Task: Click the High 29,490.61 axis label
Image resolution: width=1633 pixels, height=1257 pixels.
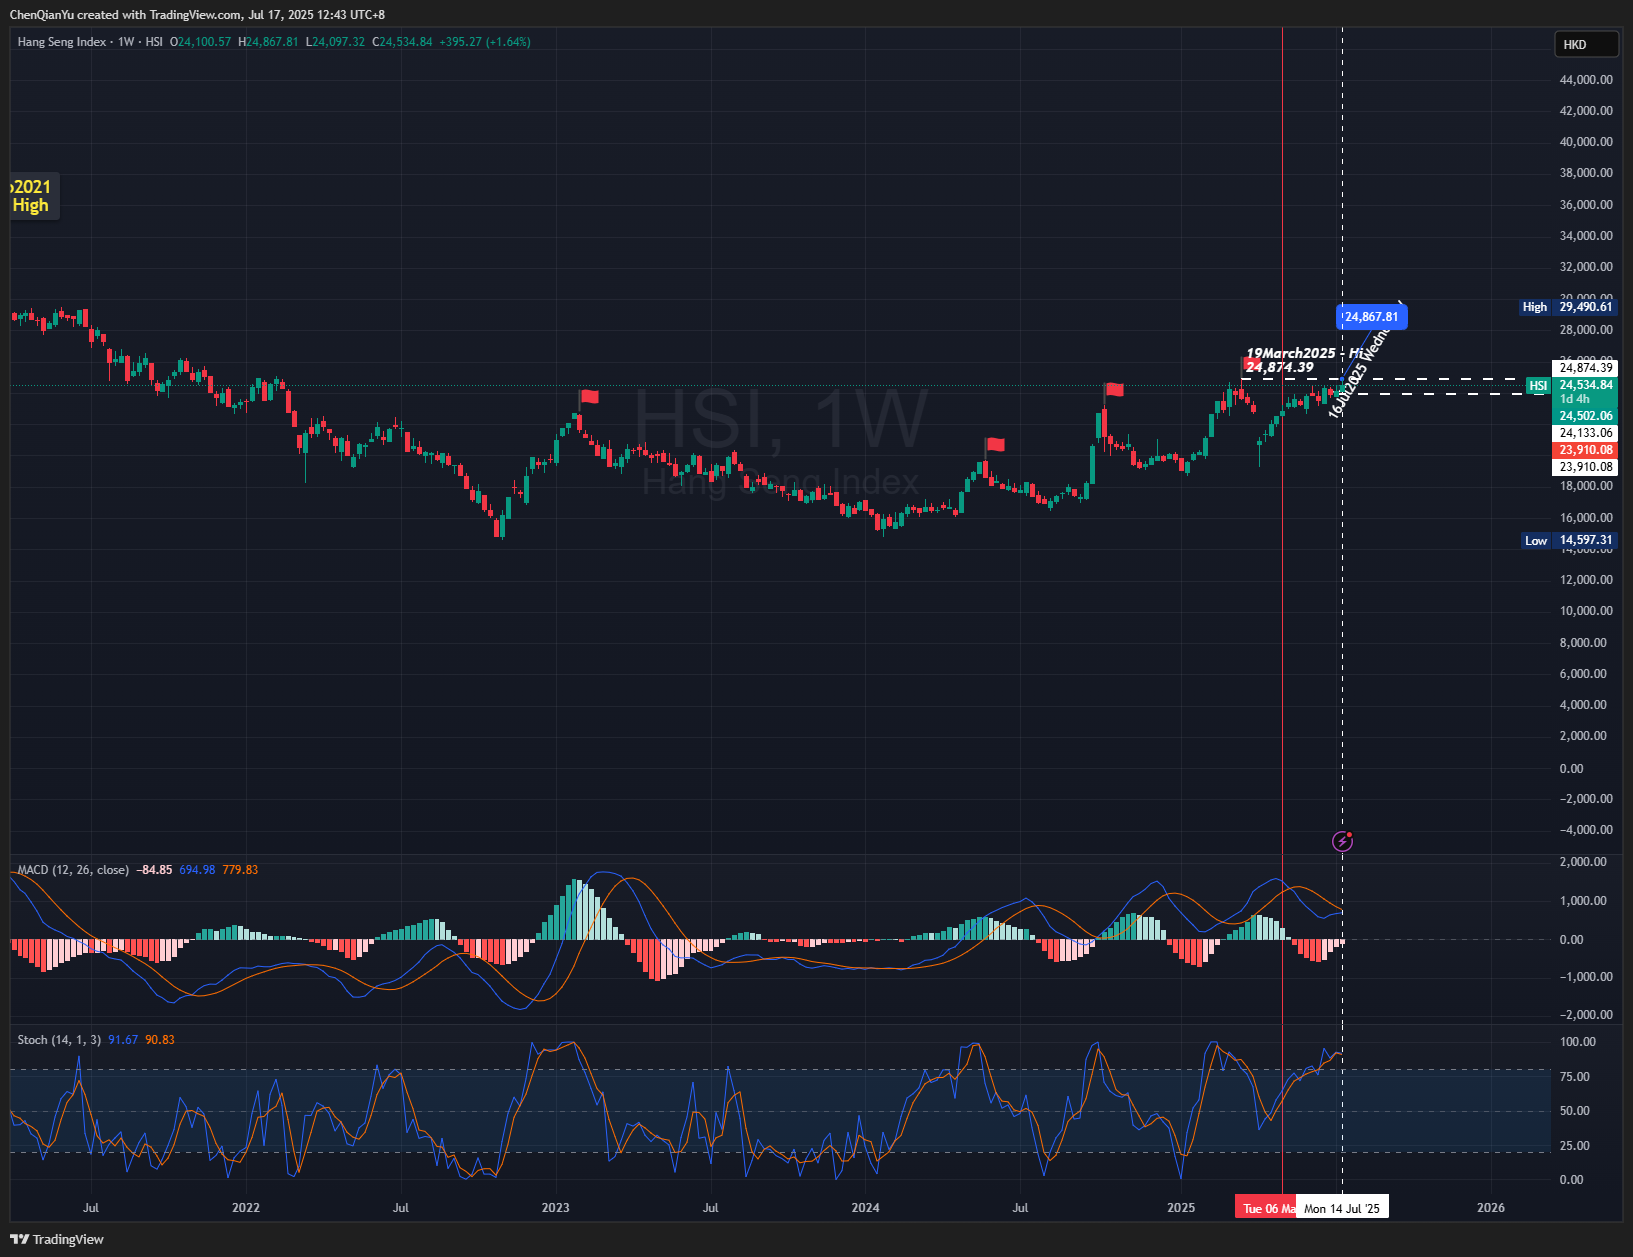Action: point(1567,307)
